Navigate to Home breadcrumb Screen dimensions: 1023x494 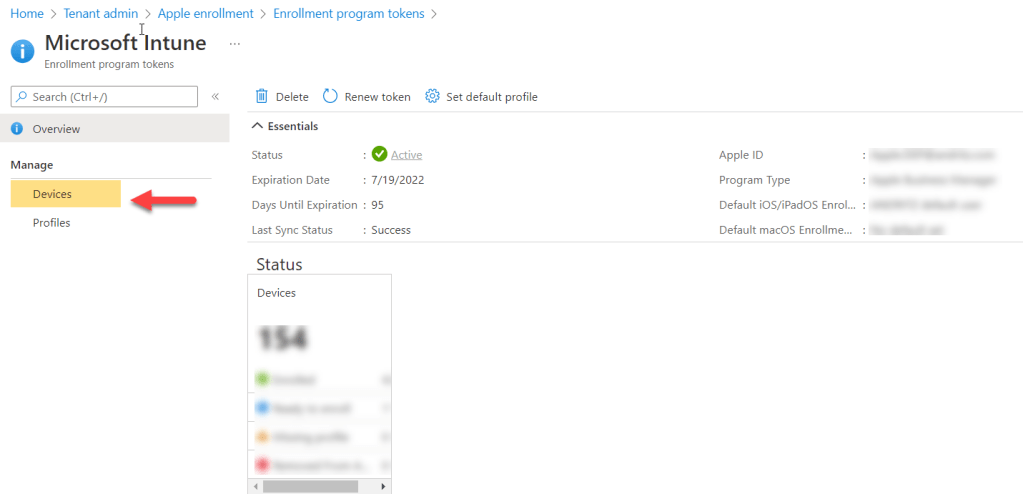pyautogui.click(x=26, y=14)
